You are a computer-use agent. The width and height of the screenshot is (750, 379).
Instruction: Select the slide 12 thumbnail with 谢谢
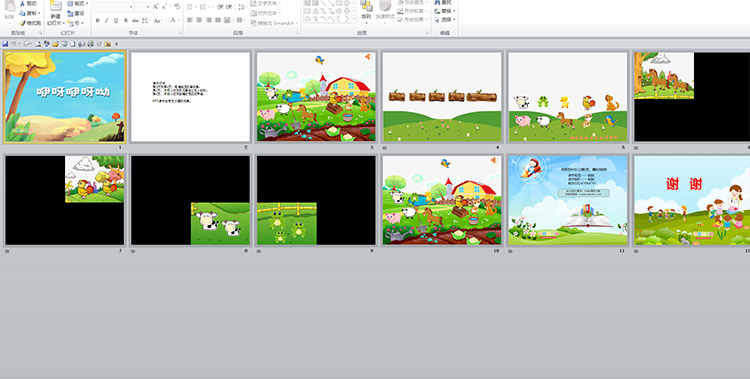pyautogui.click(x=692, y=200)
